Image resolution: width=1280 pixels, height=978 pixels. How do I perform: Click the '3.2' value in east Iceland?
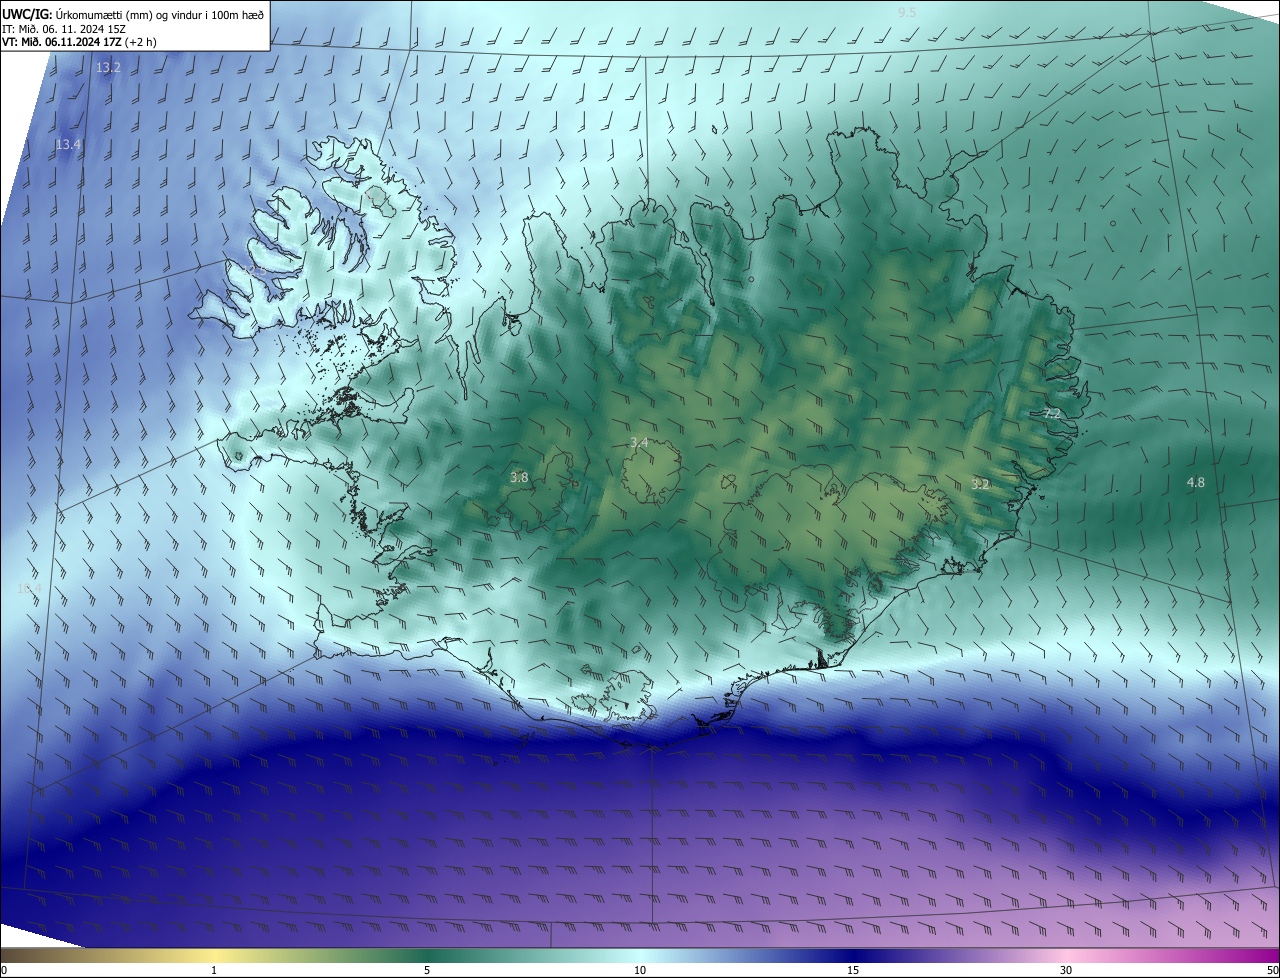(980, 484)
